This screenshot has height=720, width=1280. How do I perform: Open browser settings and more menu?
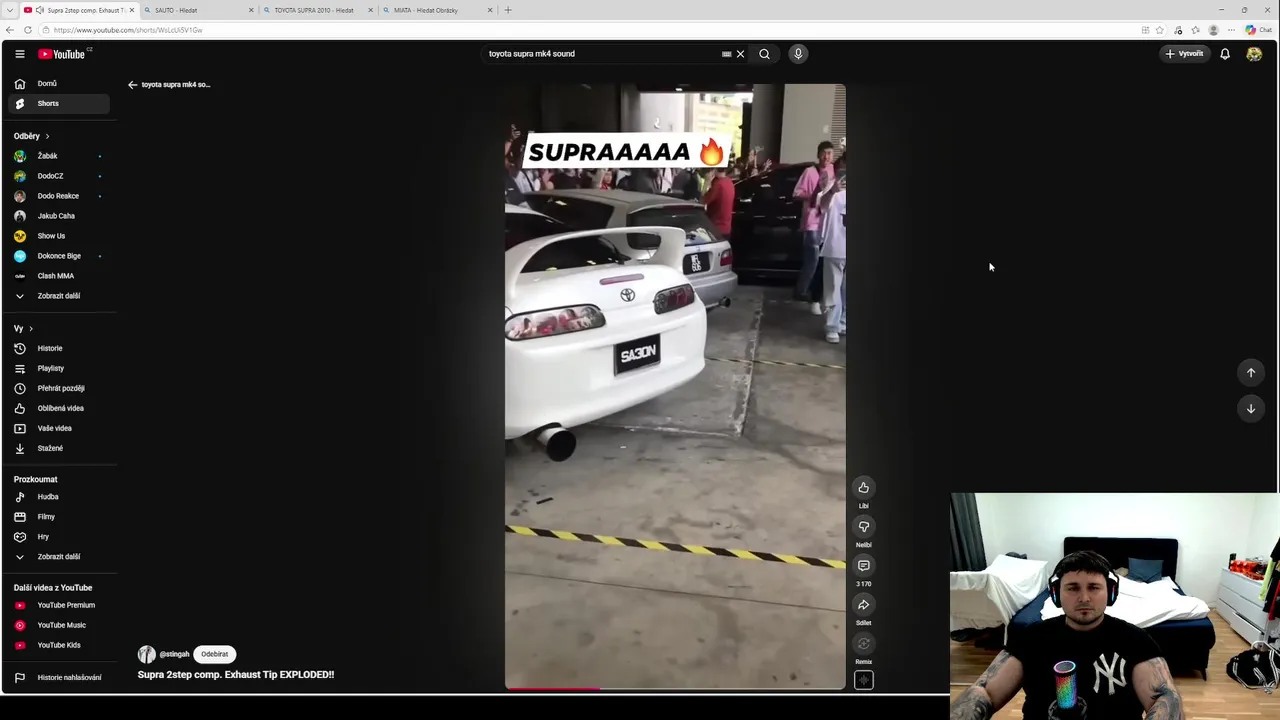pos(1231,30)
